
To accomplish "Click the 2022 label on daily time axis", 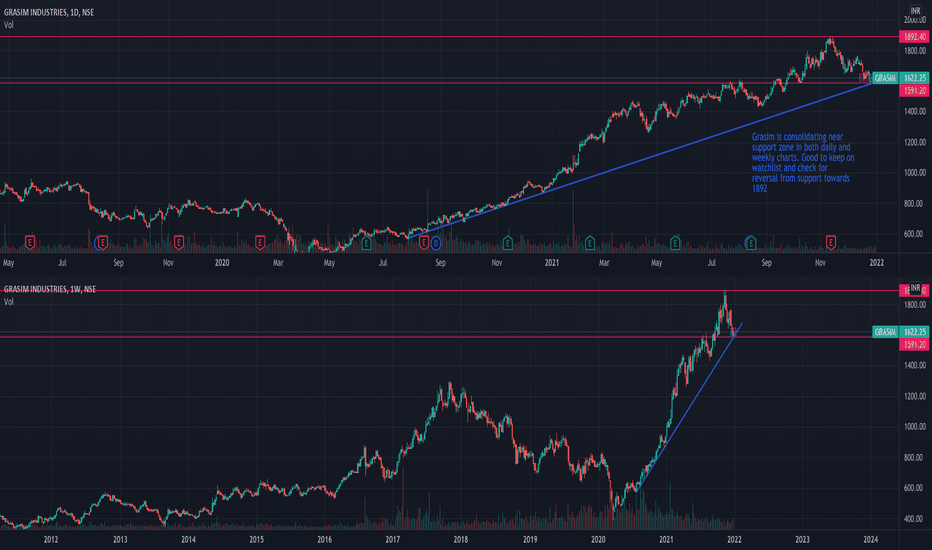I will tap(876, 263).
